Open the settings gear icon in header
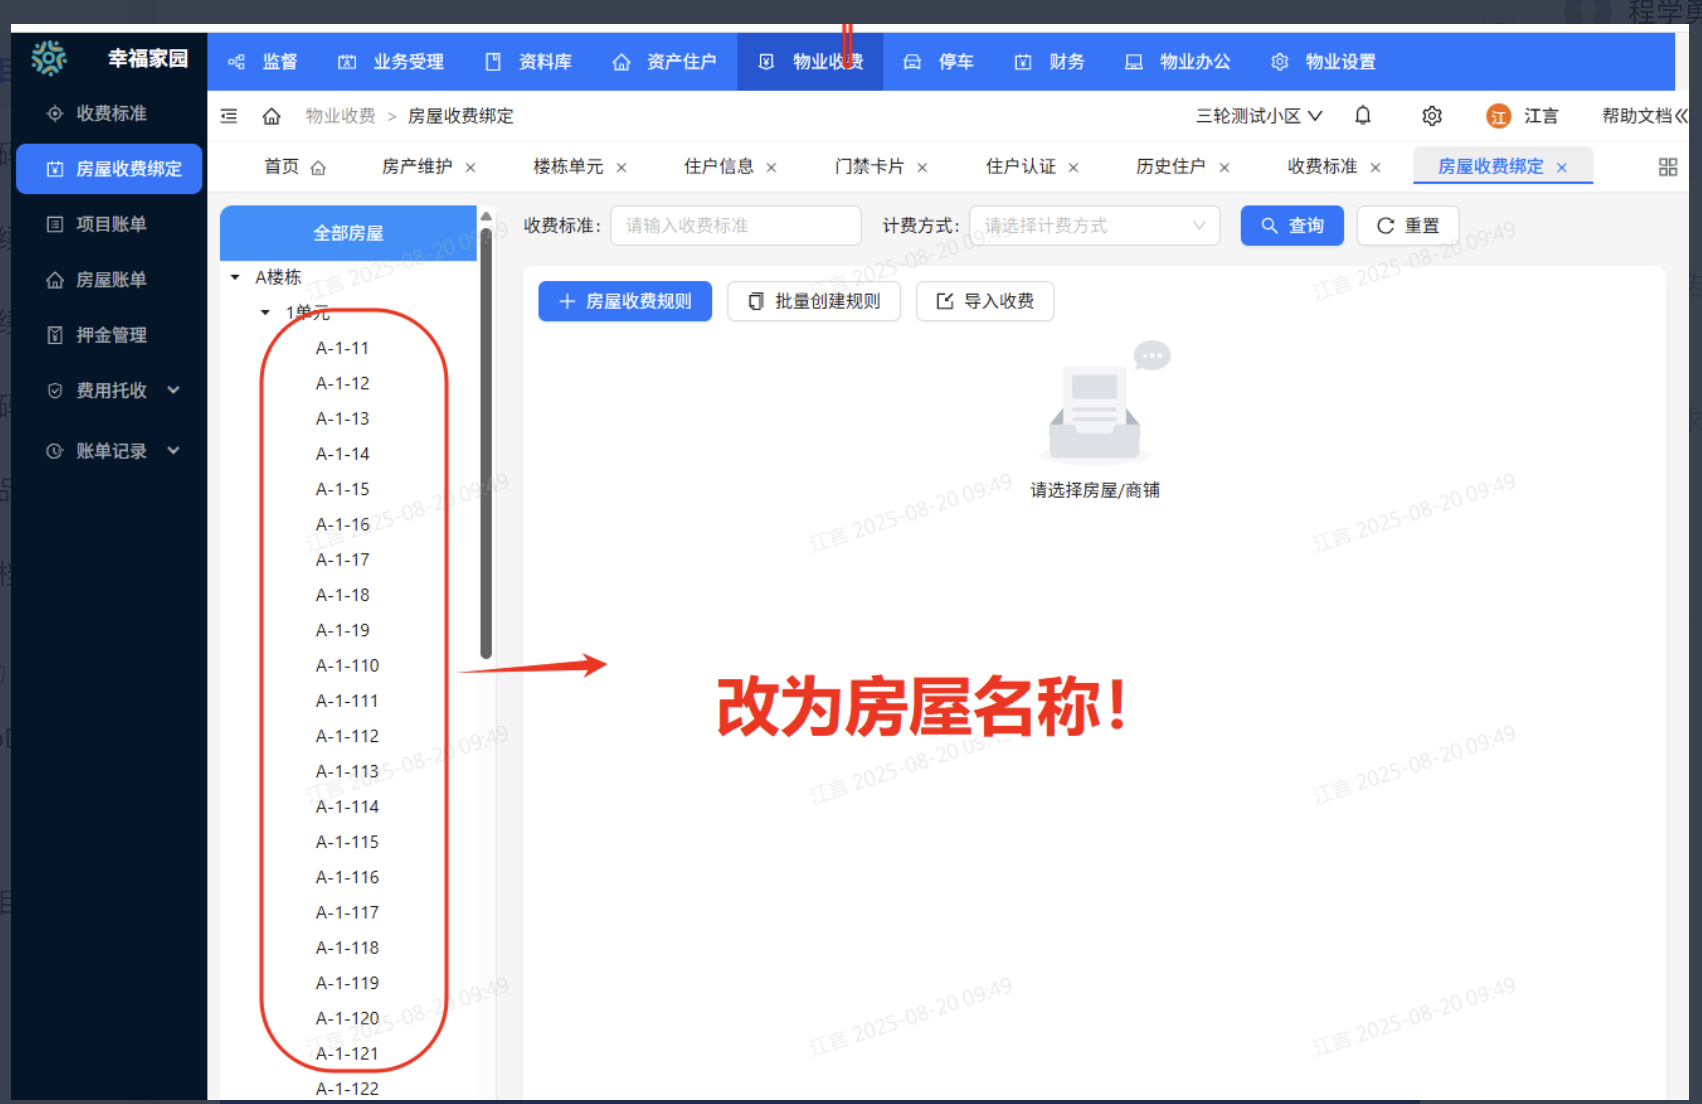Screen dimensions: 1702x1104 [x=1431, y=116]
